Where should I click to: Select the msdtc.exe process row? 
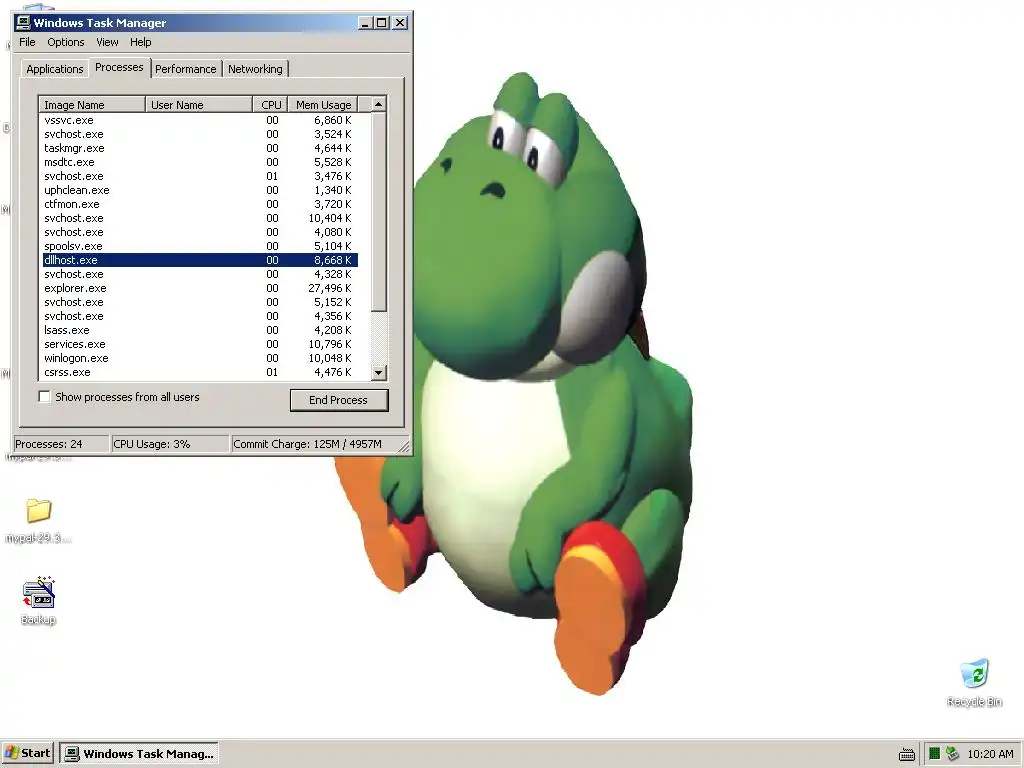199,162
